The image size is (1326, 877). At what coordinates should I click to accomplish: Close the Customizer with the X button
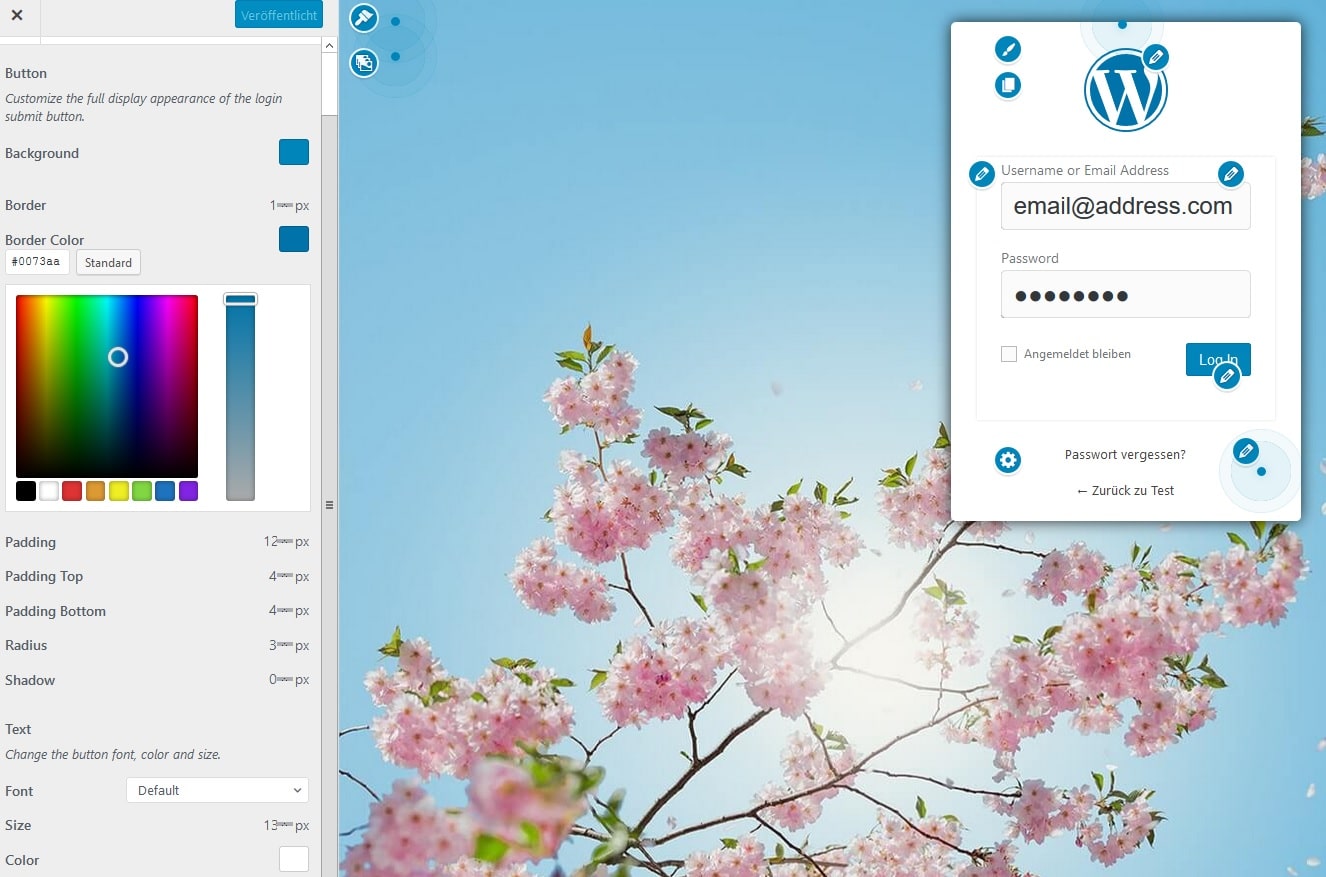tap(17, 15)
